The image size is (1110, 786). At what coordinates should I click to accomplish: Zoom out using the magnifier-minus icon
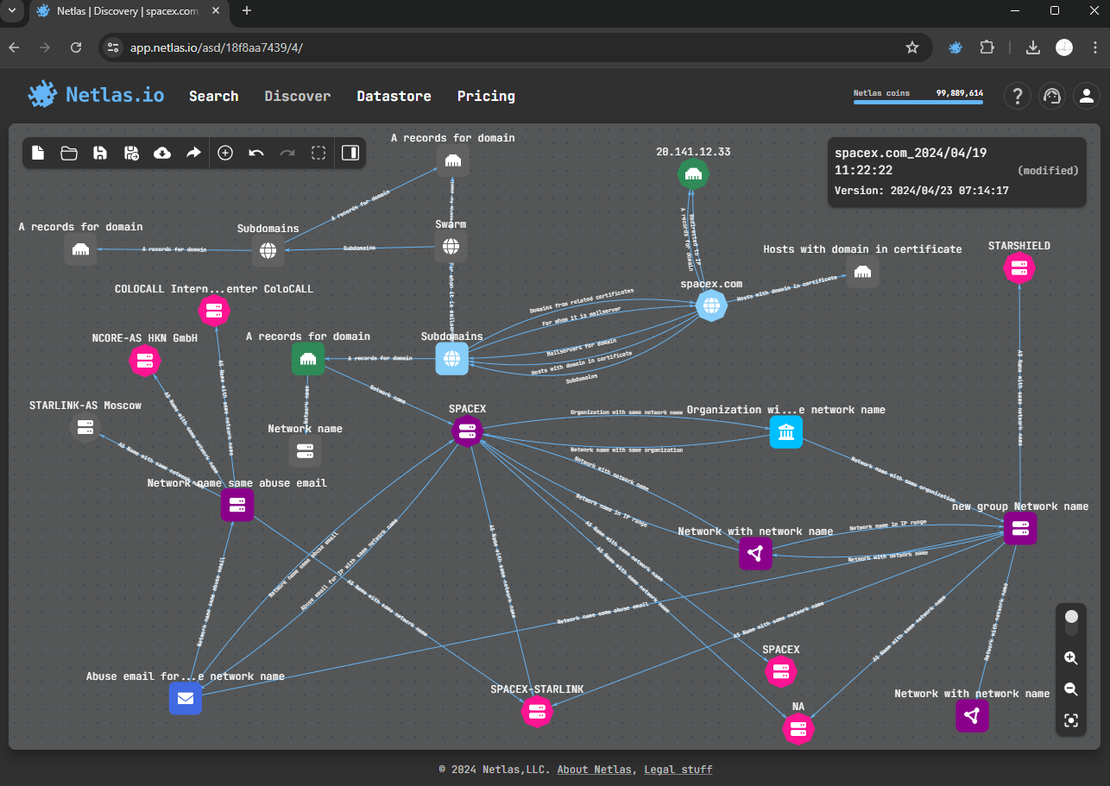(x=1071, y=689)
